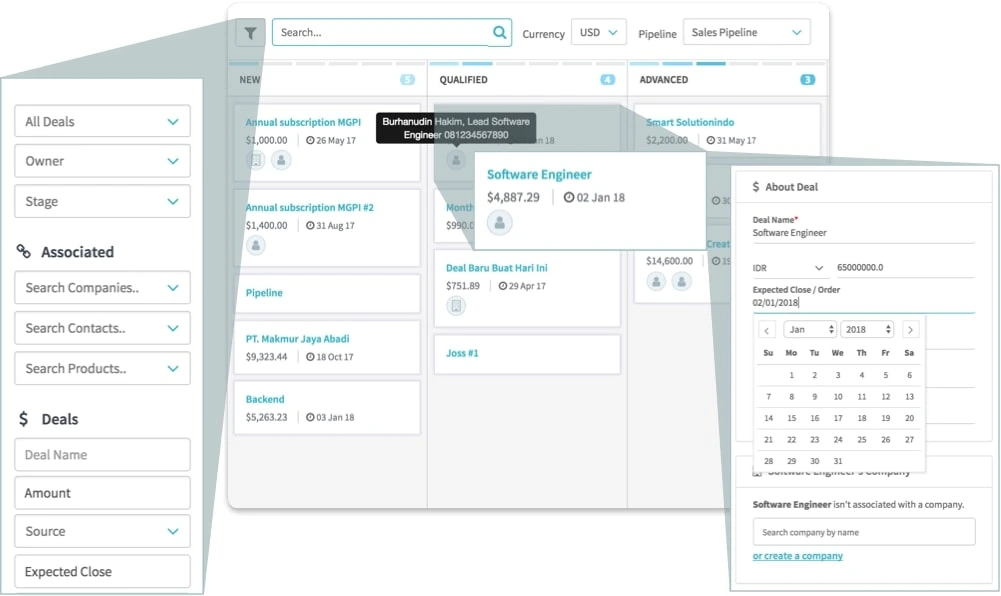The height and width of the screenshot is (596, 1001).
Task: Click the QUALIFIED column count badge
Action: pos(608,80)
